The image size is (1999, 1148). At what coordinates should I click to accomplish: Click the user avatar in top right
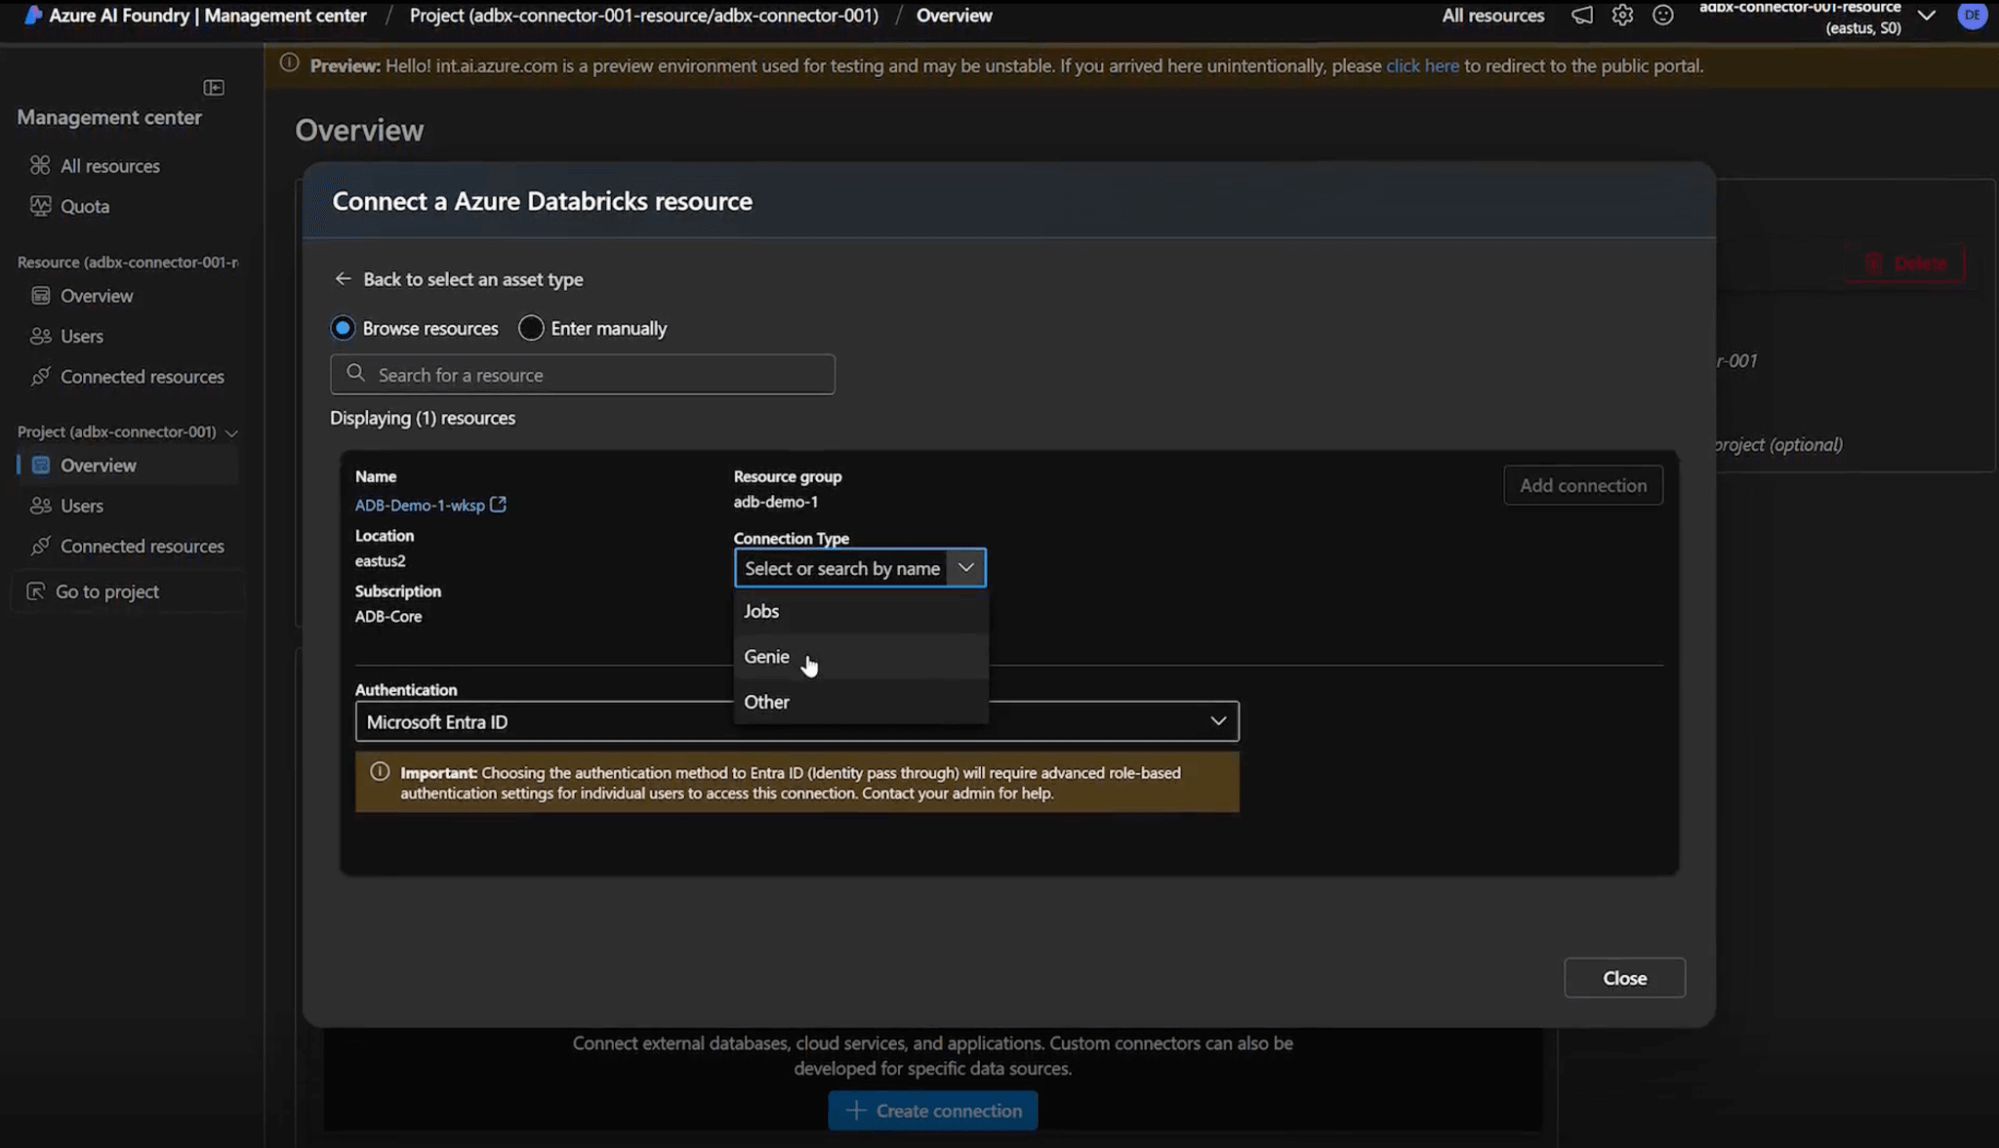point(1972,15)
